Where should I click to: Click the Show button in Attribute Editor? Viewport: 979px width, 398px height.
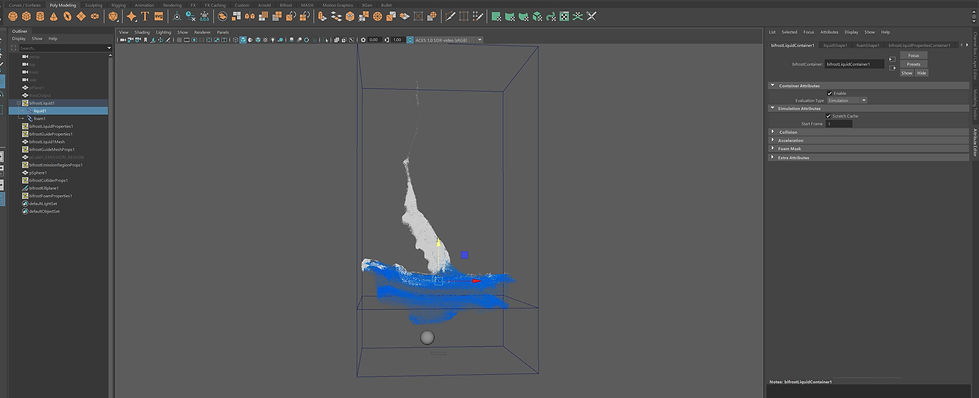tap(907, 73)
